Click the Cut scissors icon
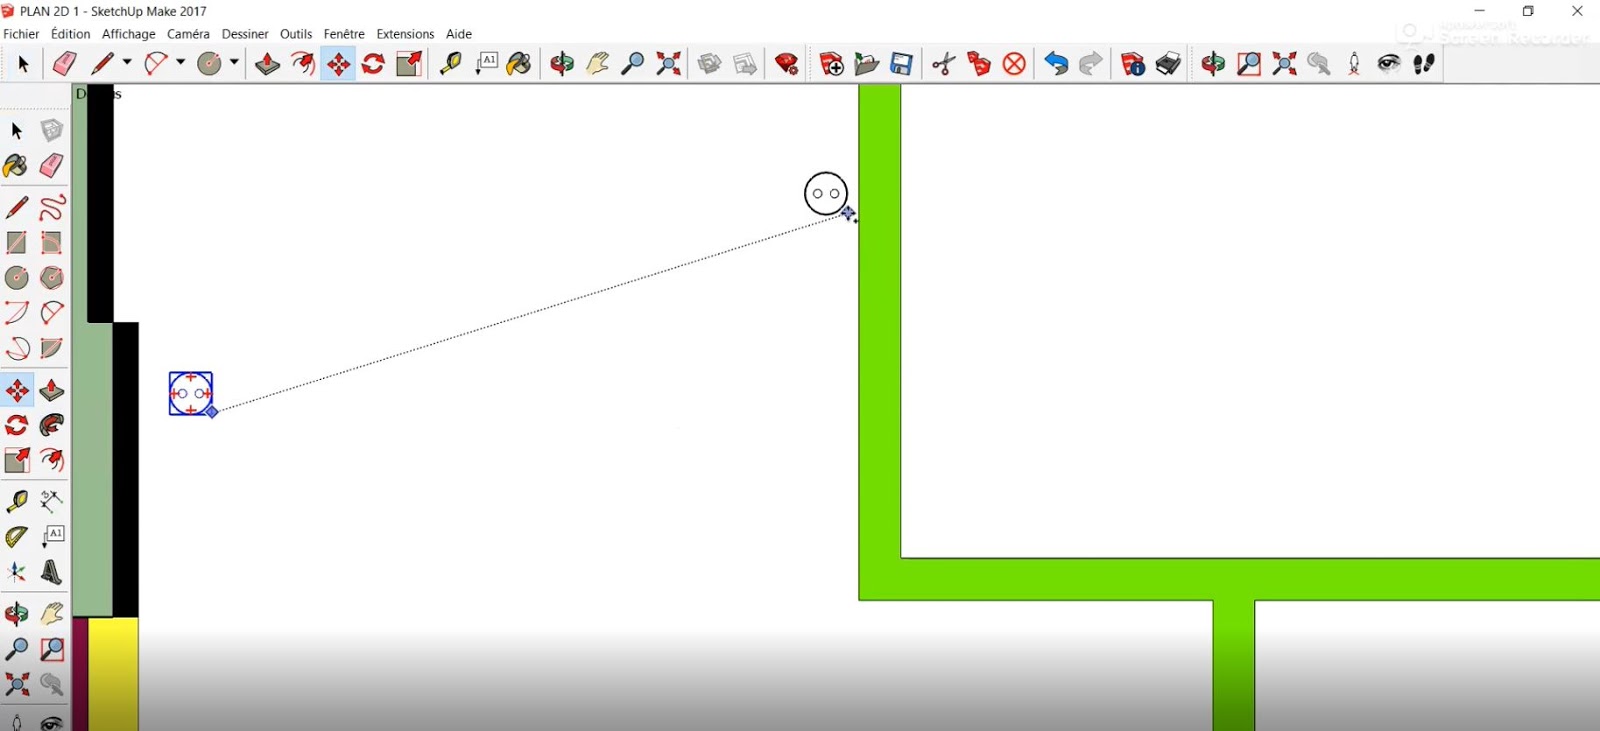 point(943,64)
